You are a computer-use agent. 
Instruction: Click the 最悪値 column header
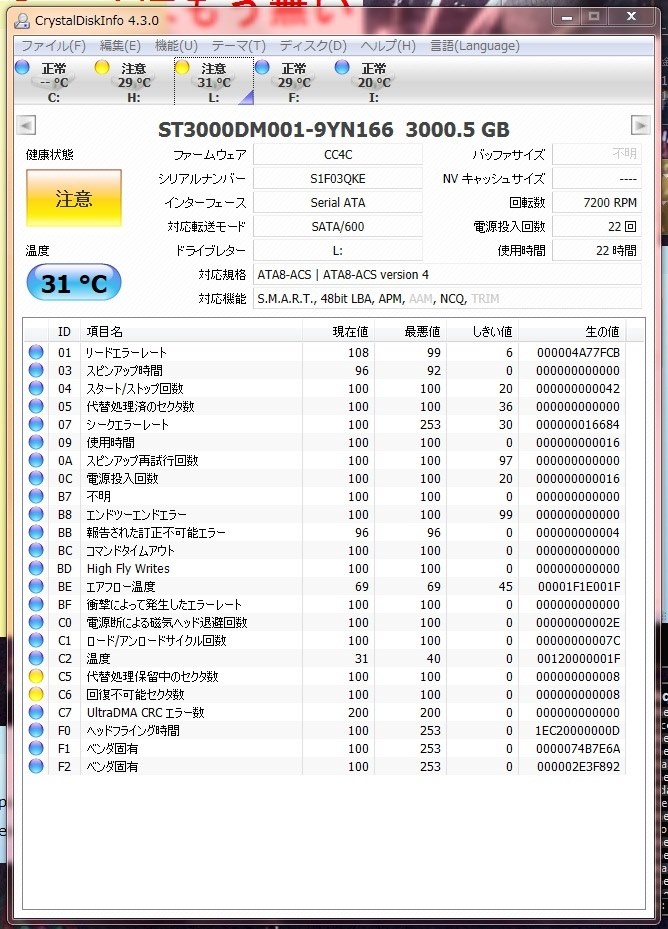411,332
